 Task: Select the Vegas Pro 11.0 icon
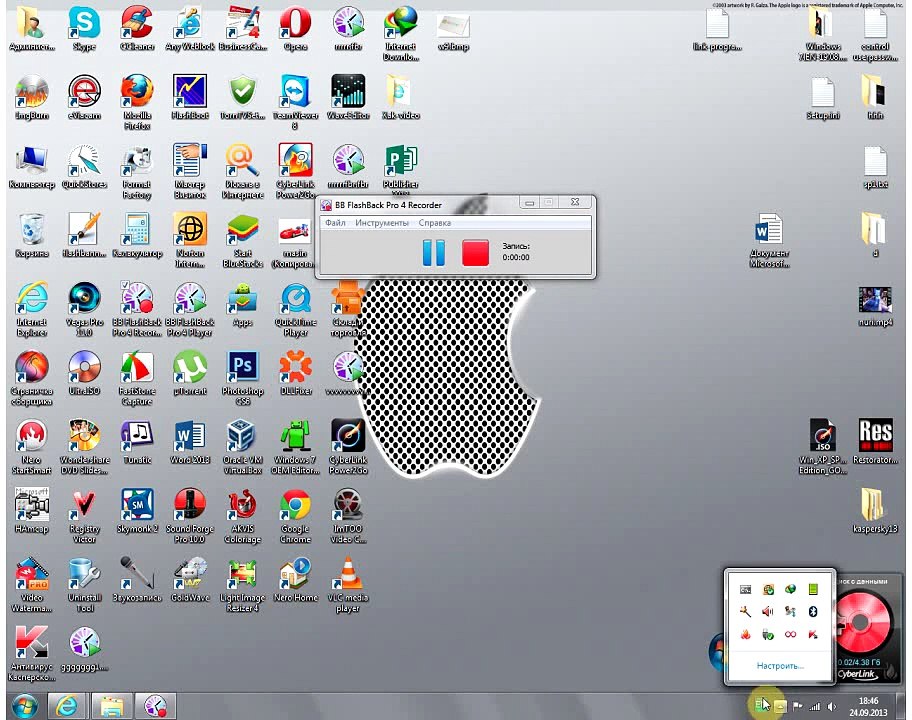[x=84, y=309]
